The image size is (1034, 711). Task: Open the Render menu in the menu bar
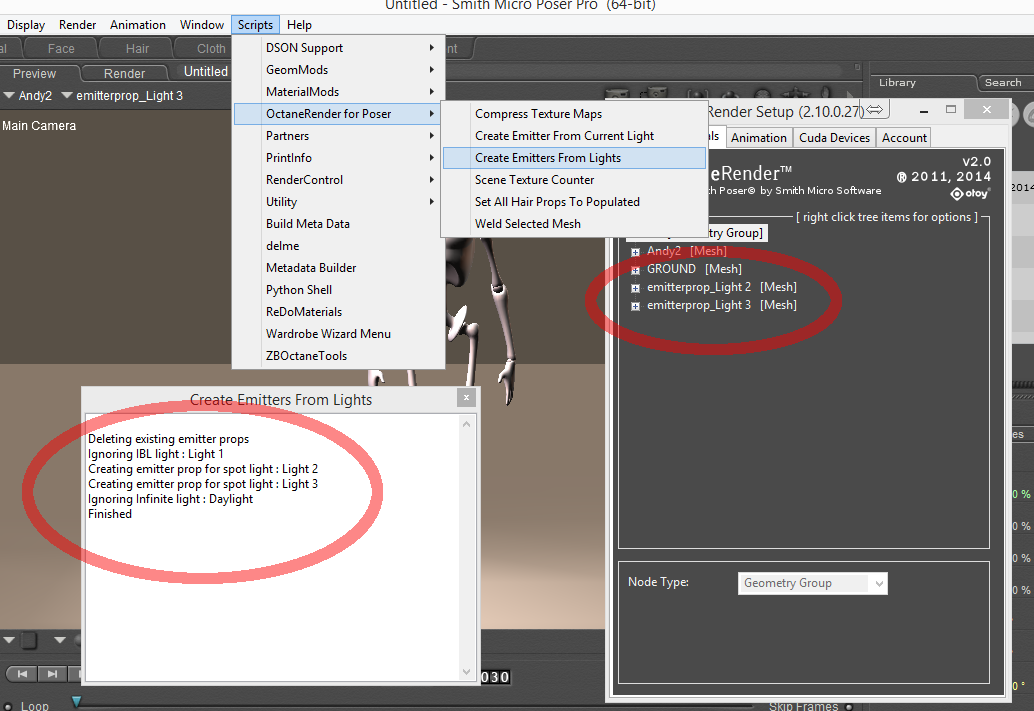[77, 25]
